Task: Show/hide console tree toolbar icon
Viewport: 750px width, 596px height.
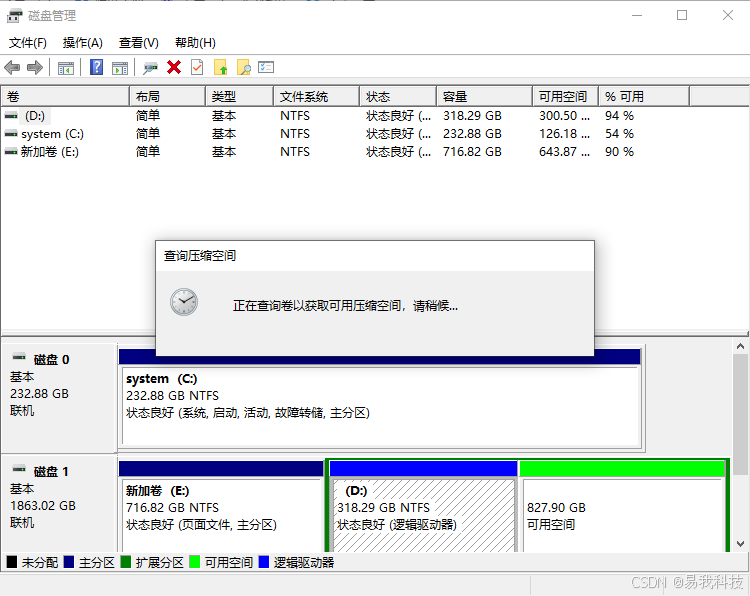Action: [66, 68]
